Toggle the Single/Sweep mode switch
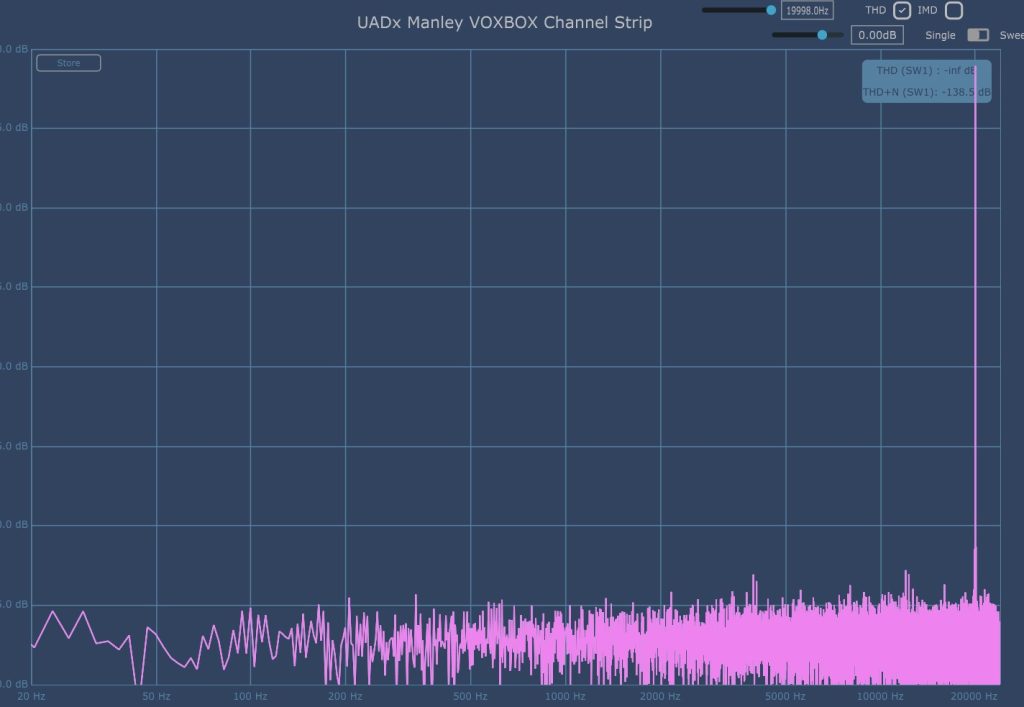 tap(977, 35)
